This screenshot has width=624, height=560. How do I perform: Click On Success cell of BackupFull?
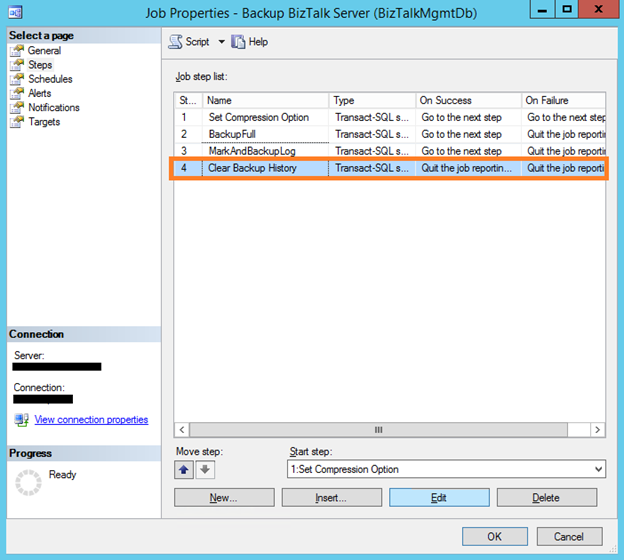point(468,134)
